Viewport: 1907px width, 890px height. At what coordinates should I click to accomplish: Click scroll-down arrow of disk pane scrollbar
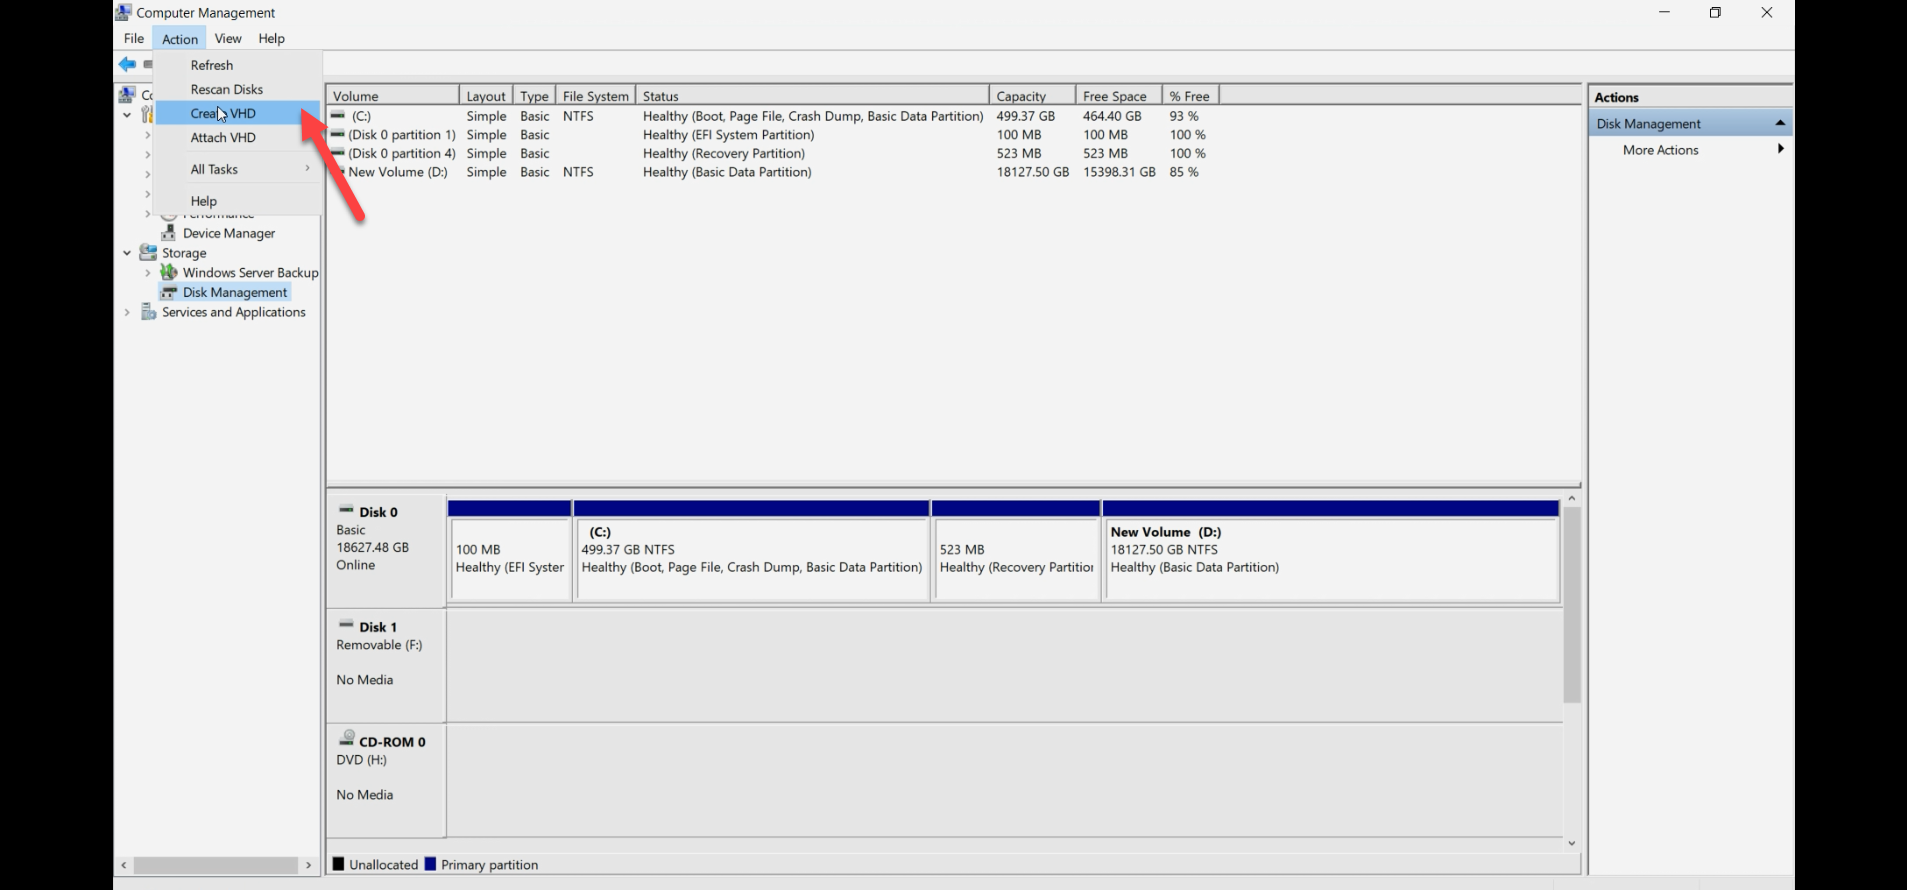click(x=1572, y=843)
